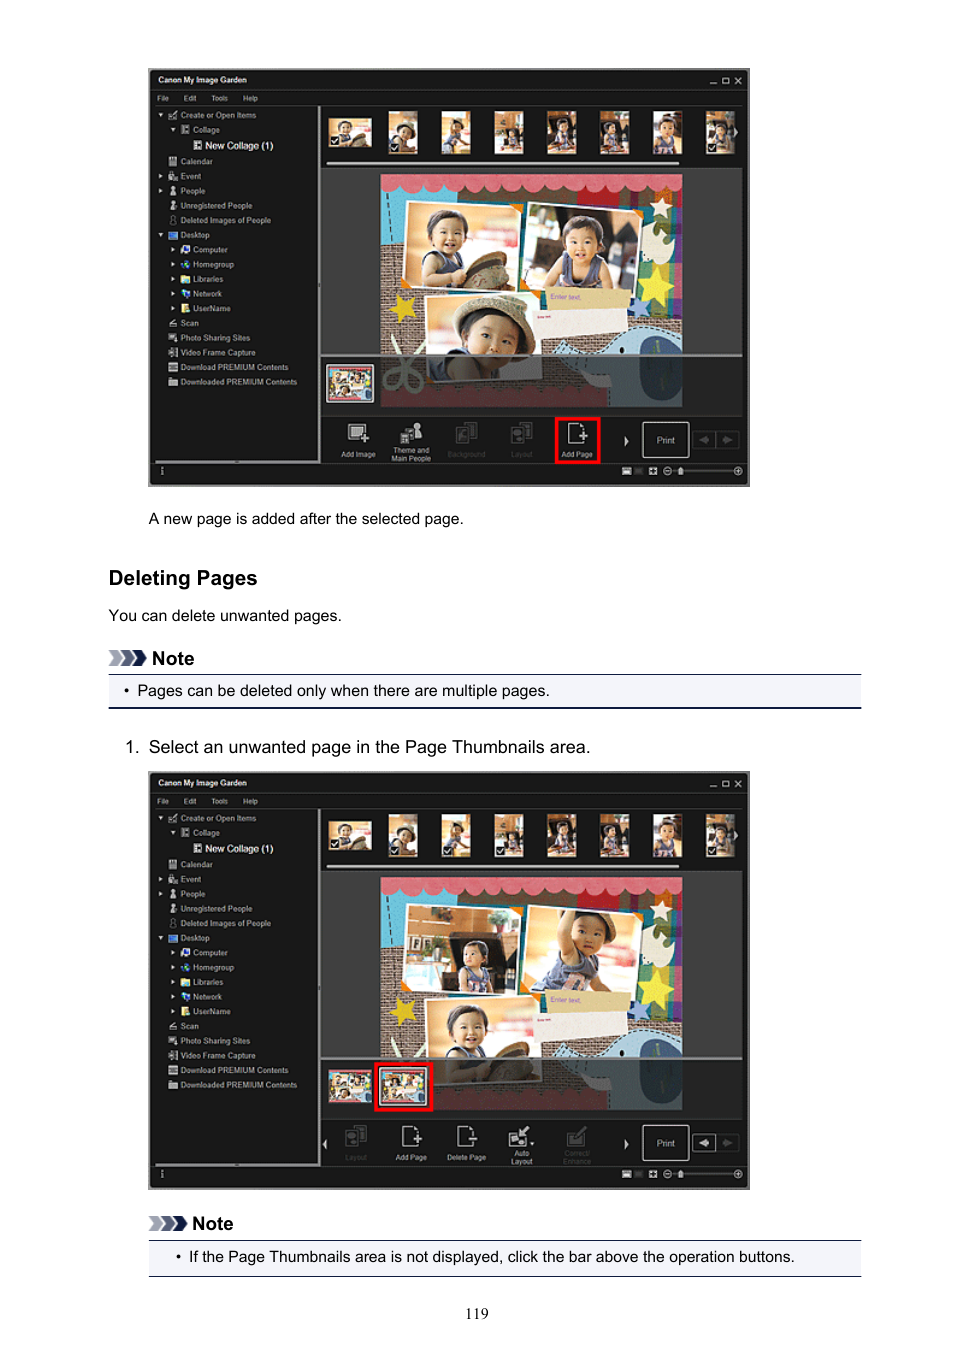Open Photo Sharing Sites in lower window tree
This screenshot has height=1350, width=954.
[209, 1041]
